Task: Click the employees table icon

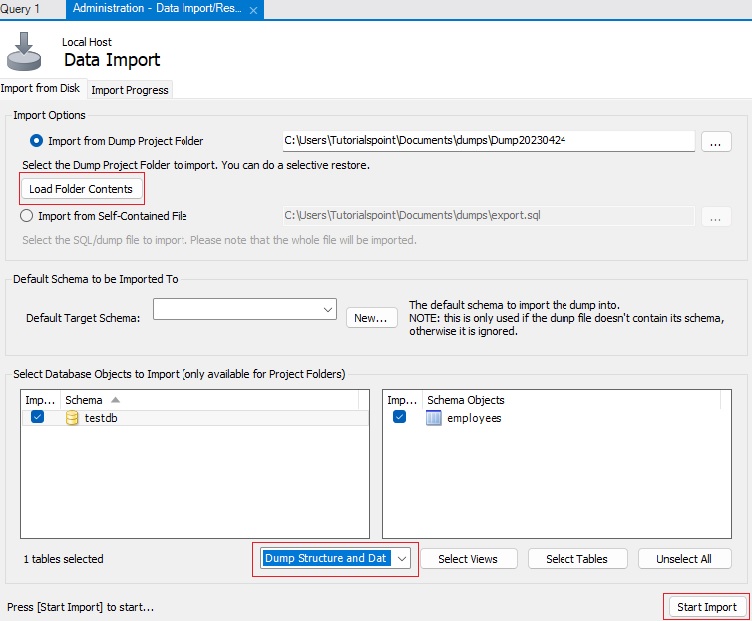Action: coord(434,418)
